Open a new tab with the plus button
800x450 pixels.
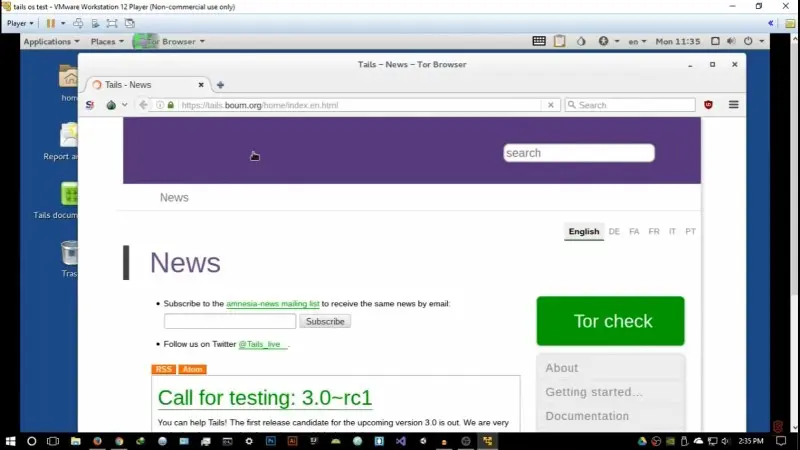coord(220,85)
